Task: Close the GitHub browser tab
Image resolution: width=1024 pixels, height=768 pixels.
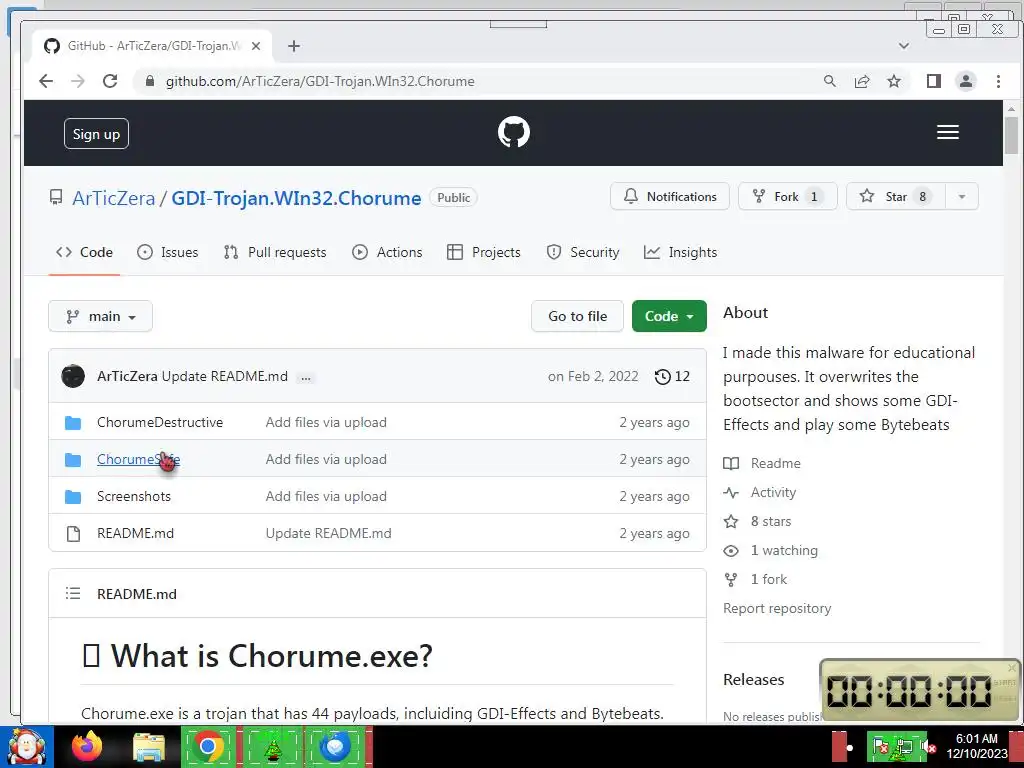Action: click(256, 46)
